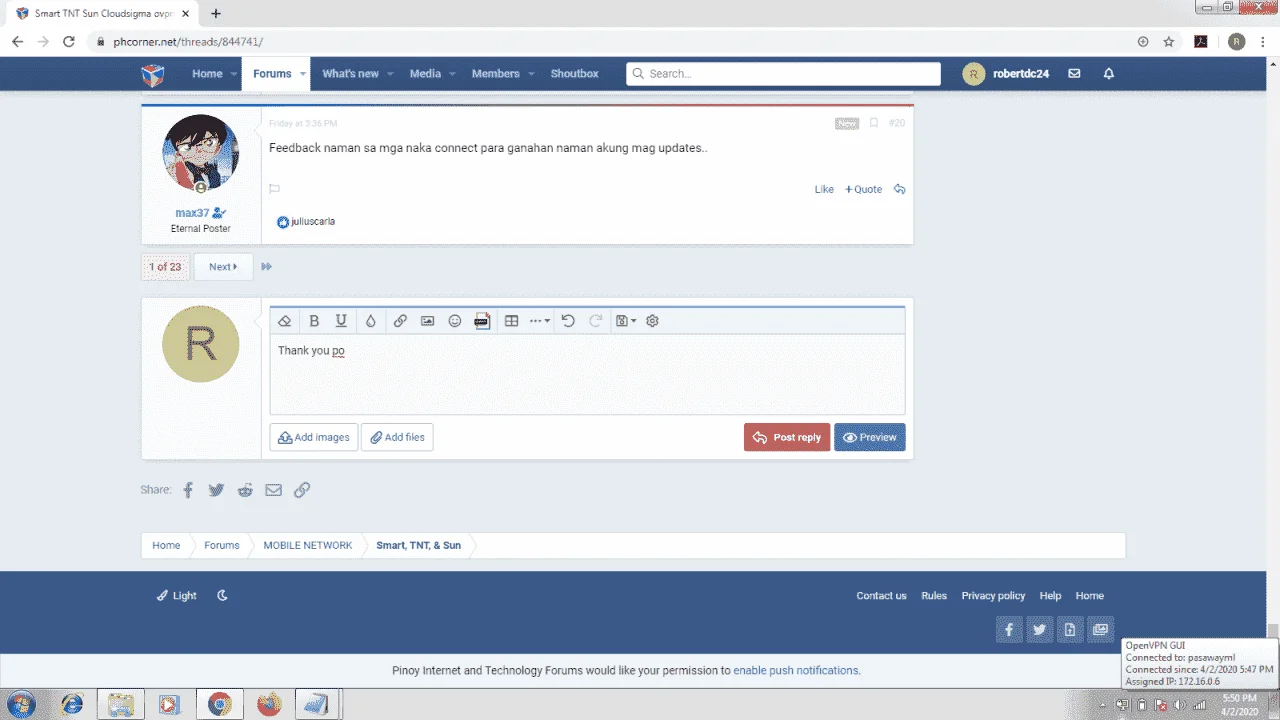Click the redo arrow in the editor

pos(595,321)
